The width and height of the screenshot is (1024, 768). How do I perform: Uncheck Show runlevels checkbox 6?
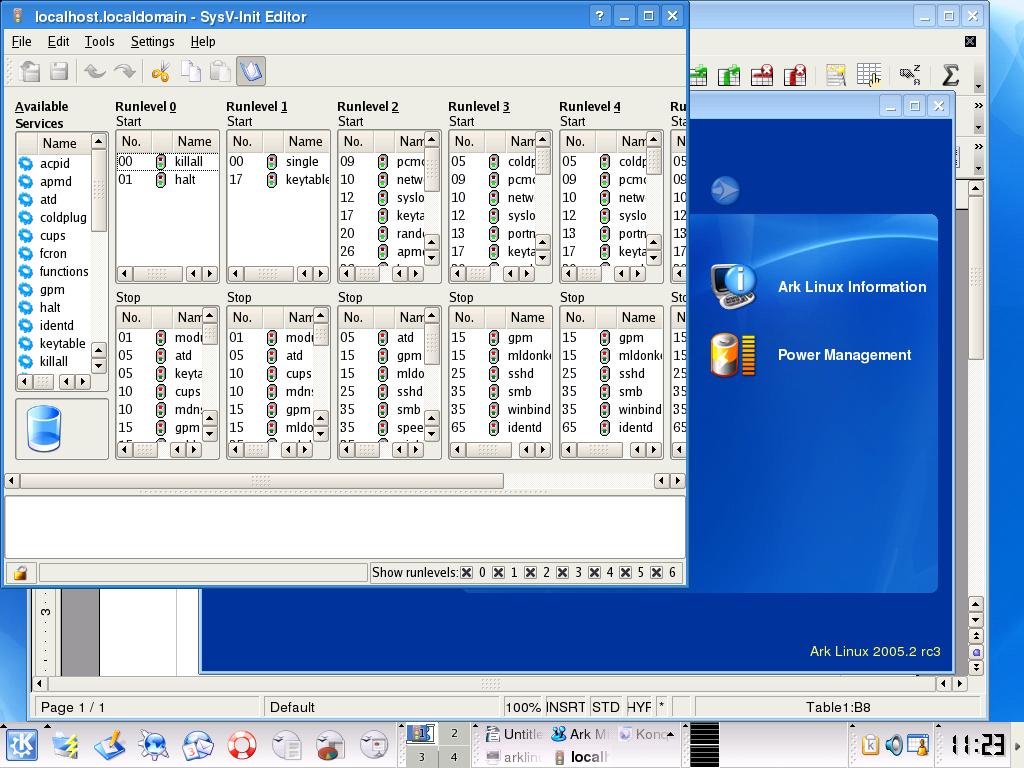coord(656,573)
